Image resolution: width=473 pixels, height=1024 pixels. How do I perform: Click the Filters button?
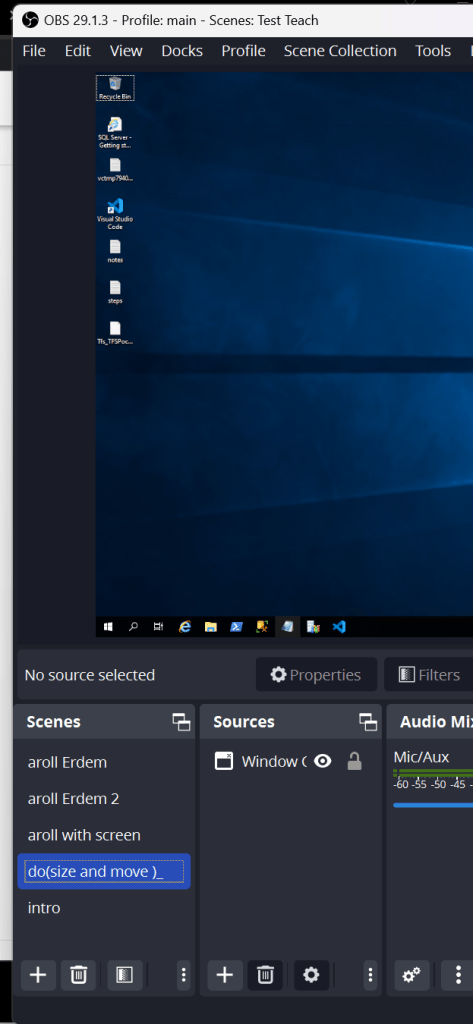pos(429,675)
